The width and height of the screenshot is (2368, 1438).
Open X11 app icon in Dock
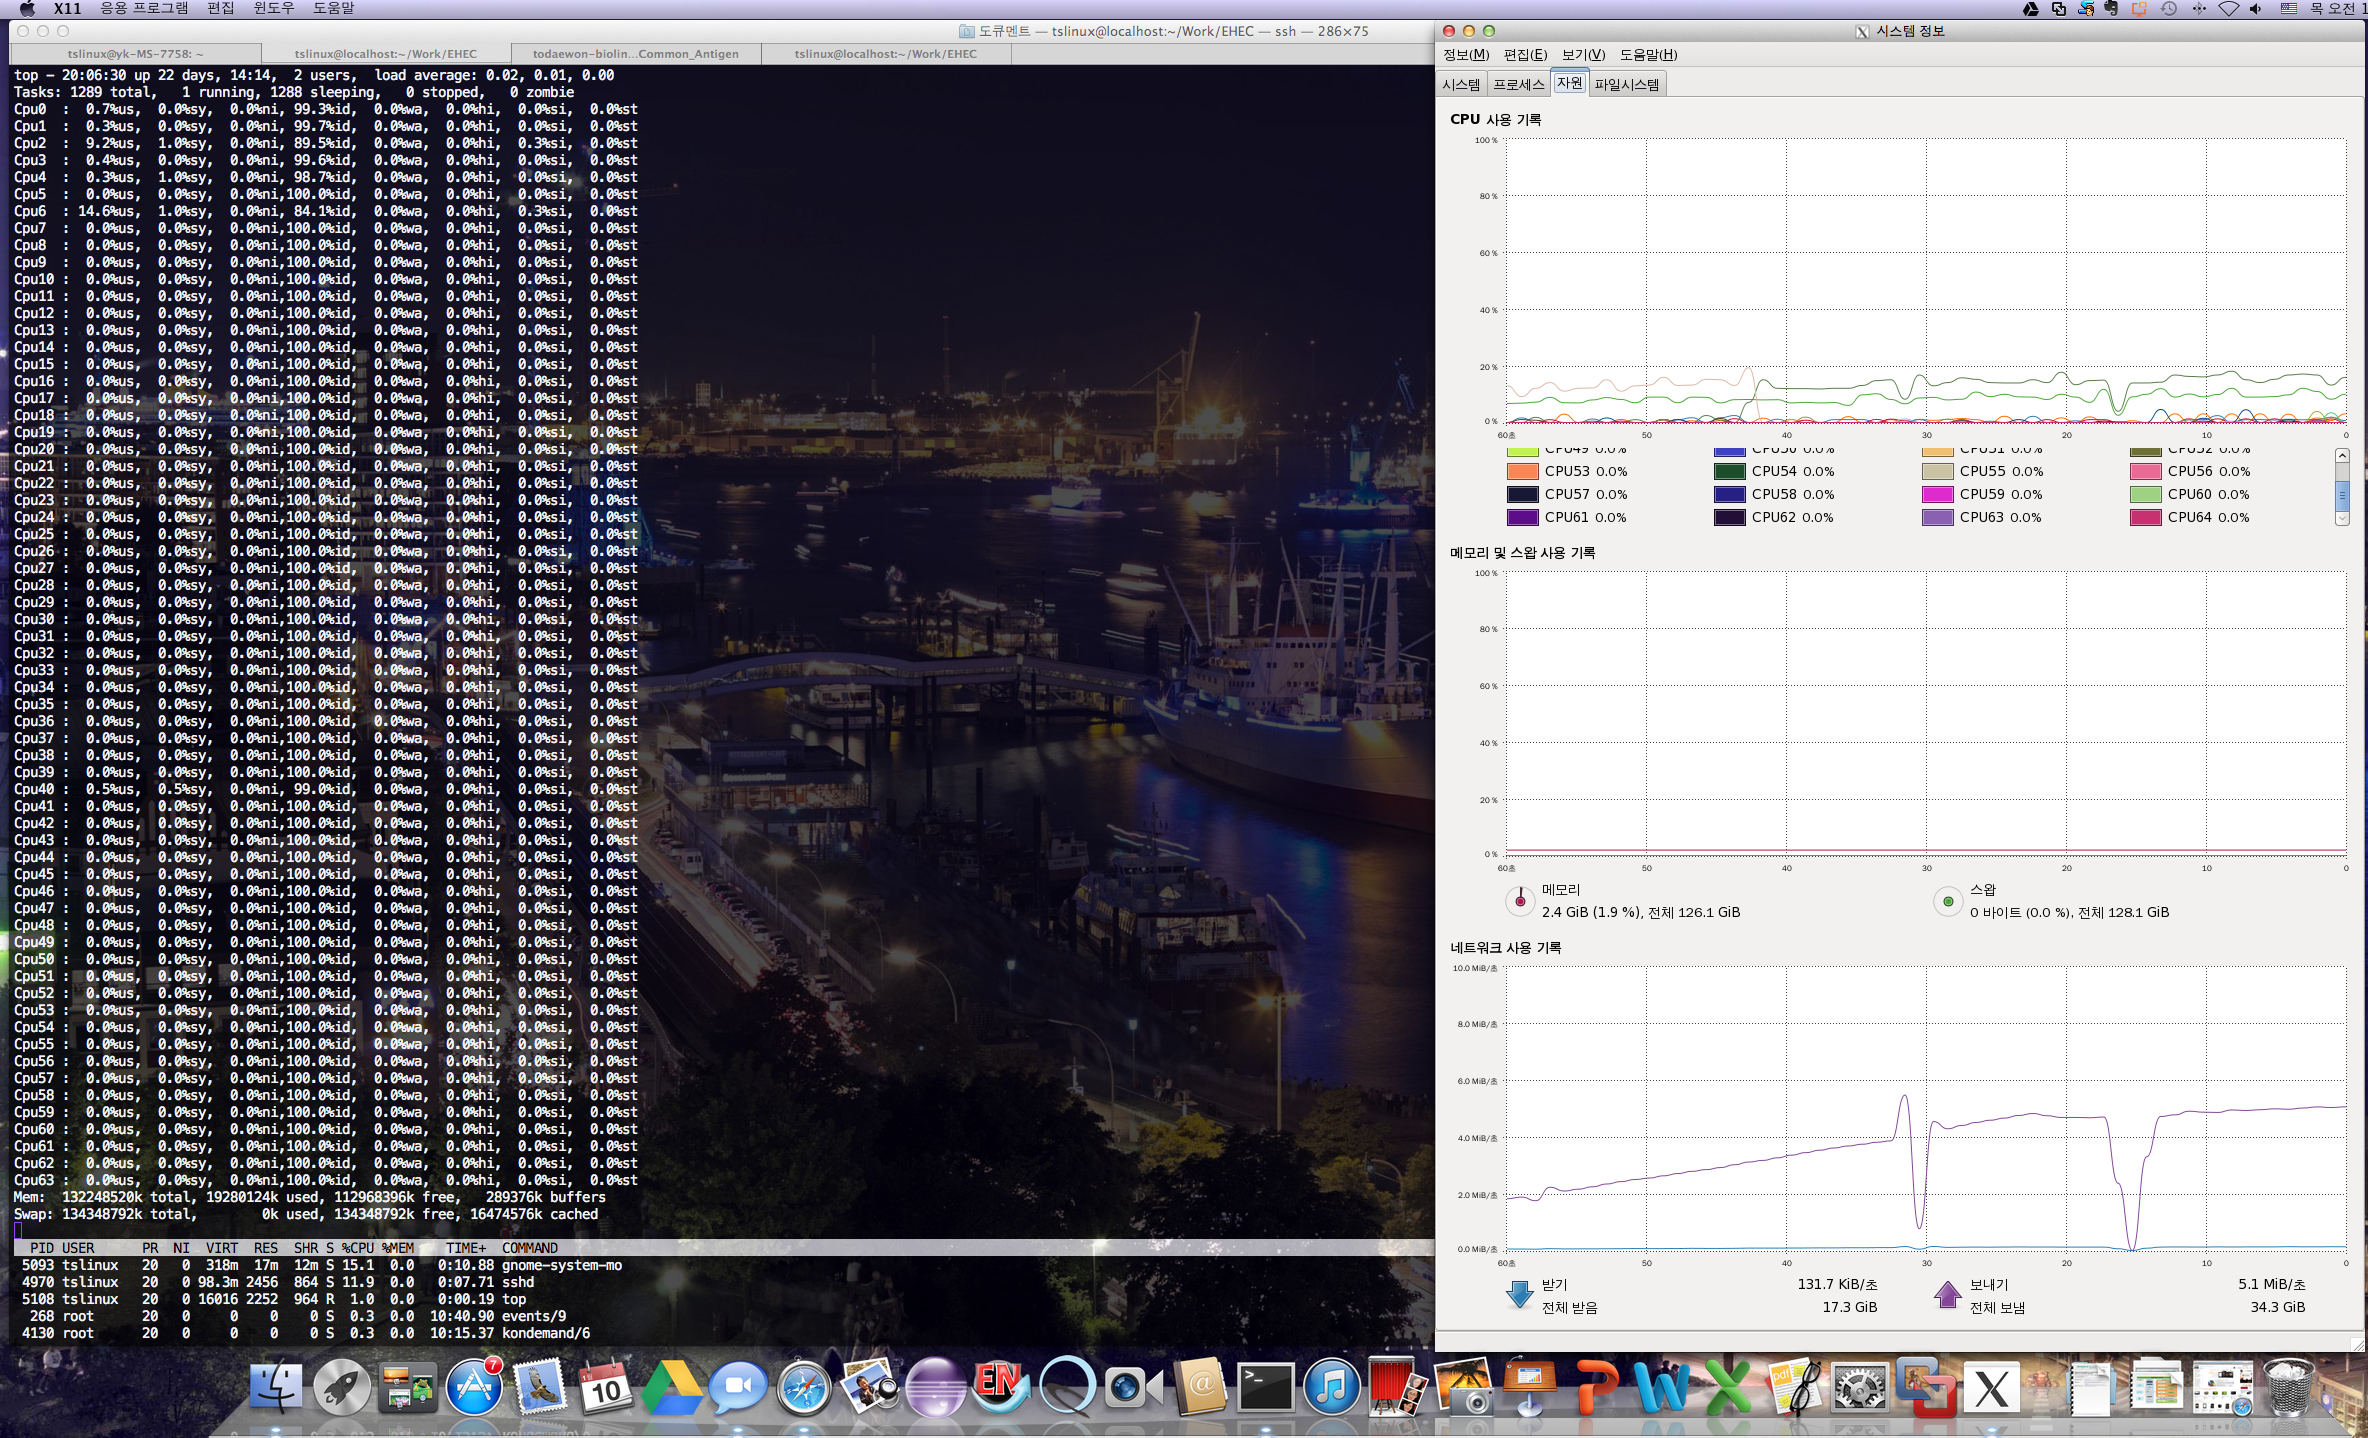pos(1991,1387)
